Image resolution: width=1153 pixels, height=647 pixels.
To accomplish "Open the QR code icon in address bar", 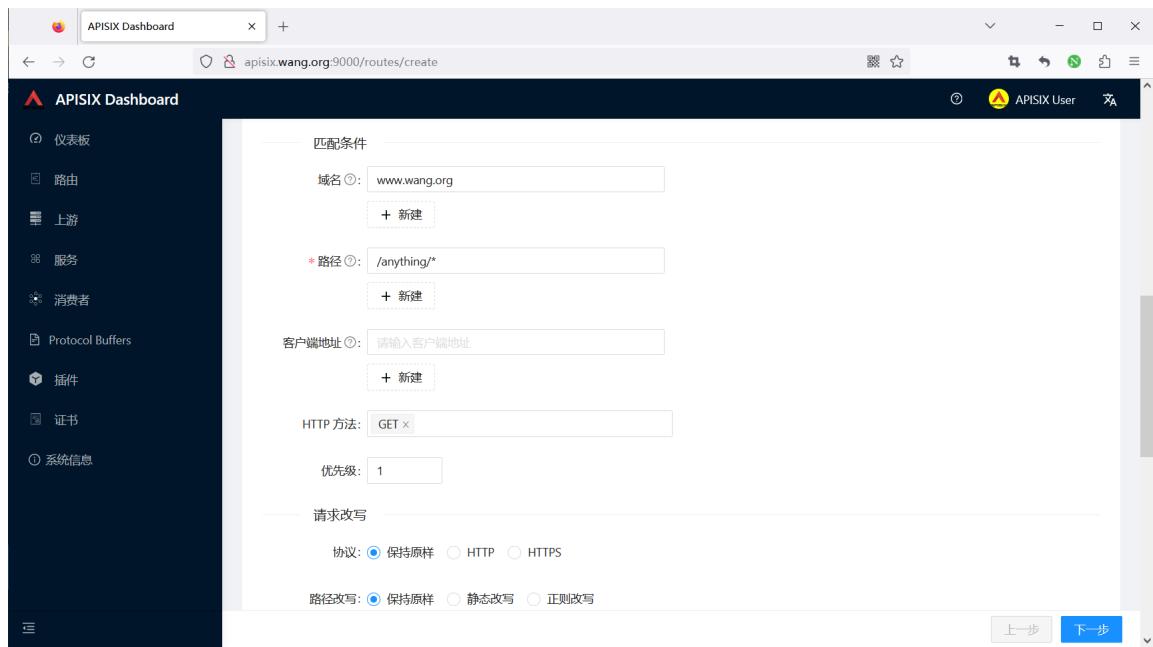I will point(873,62).
